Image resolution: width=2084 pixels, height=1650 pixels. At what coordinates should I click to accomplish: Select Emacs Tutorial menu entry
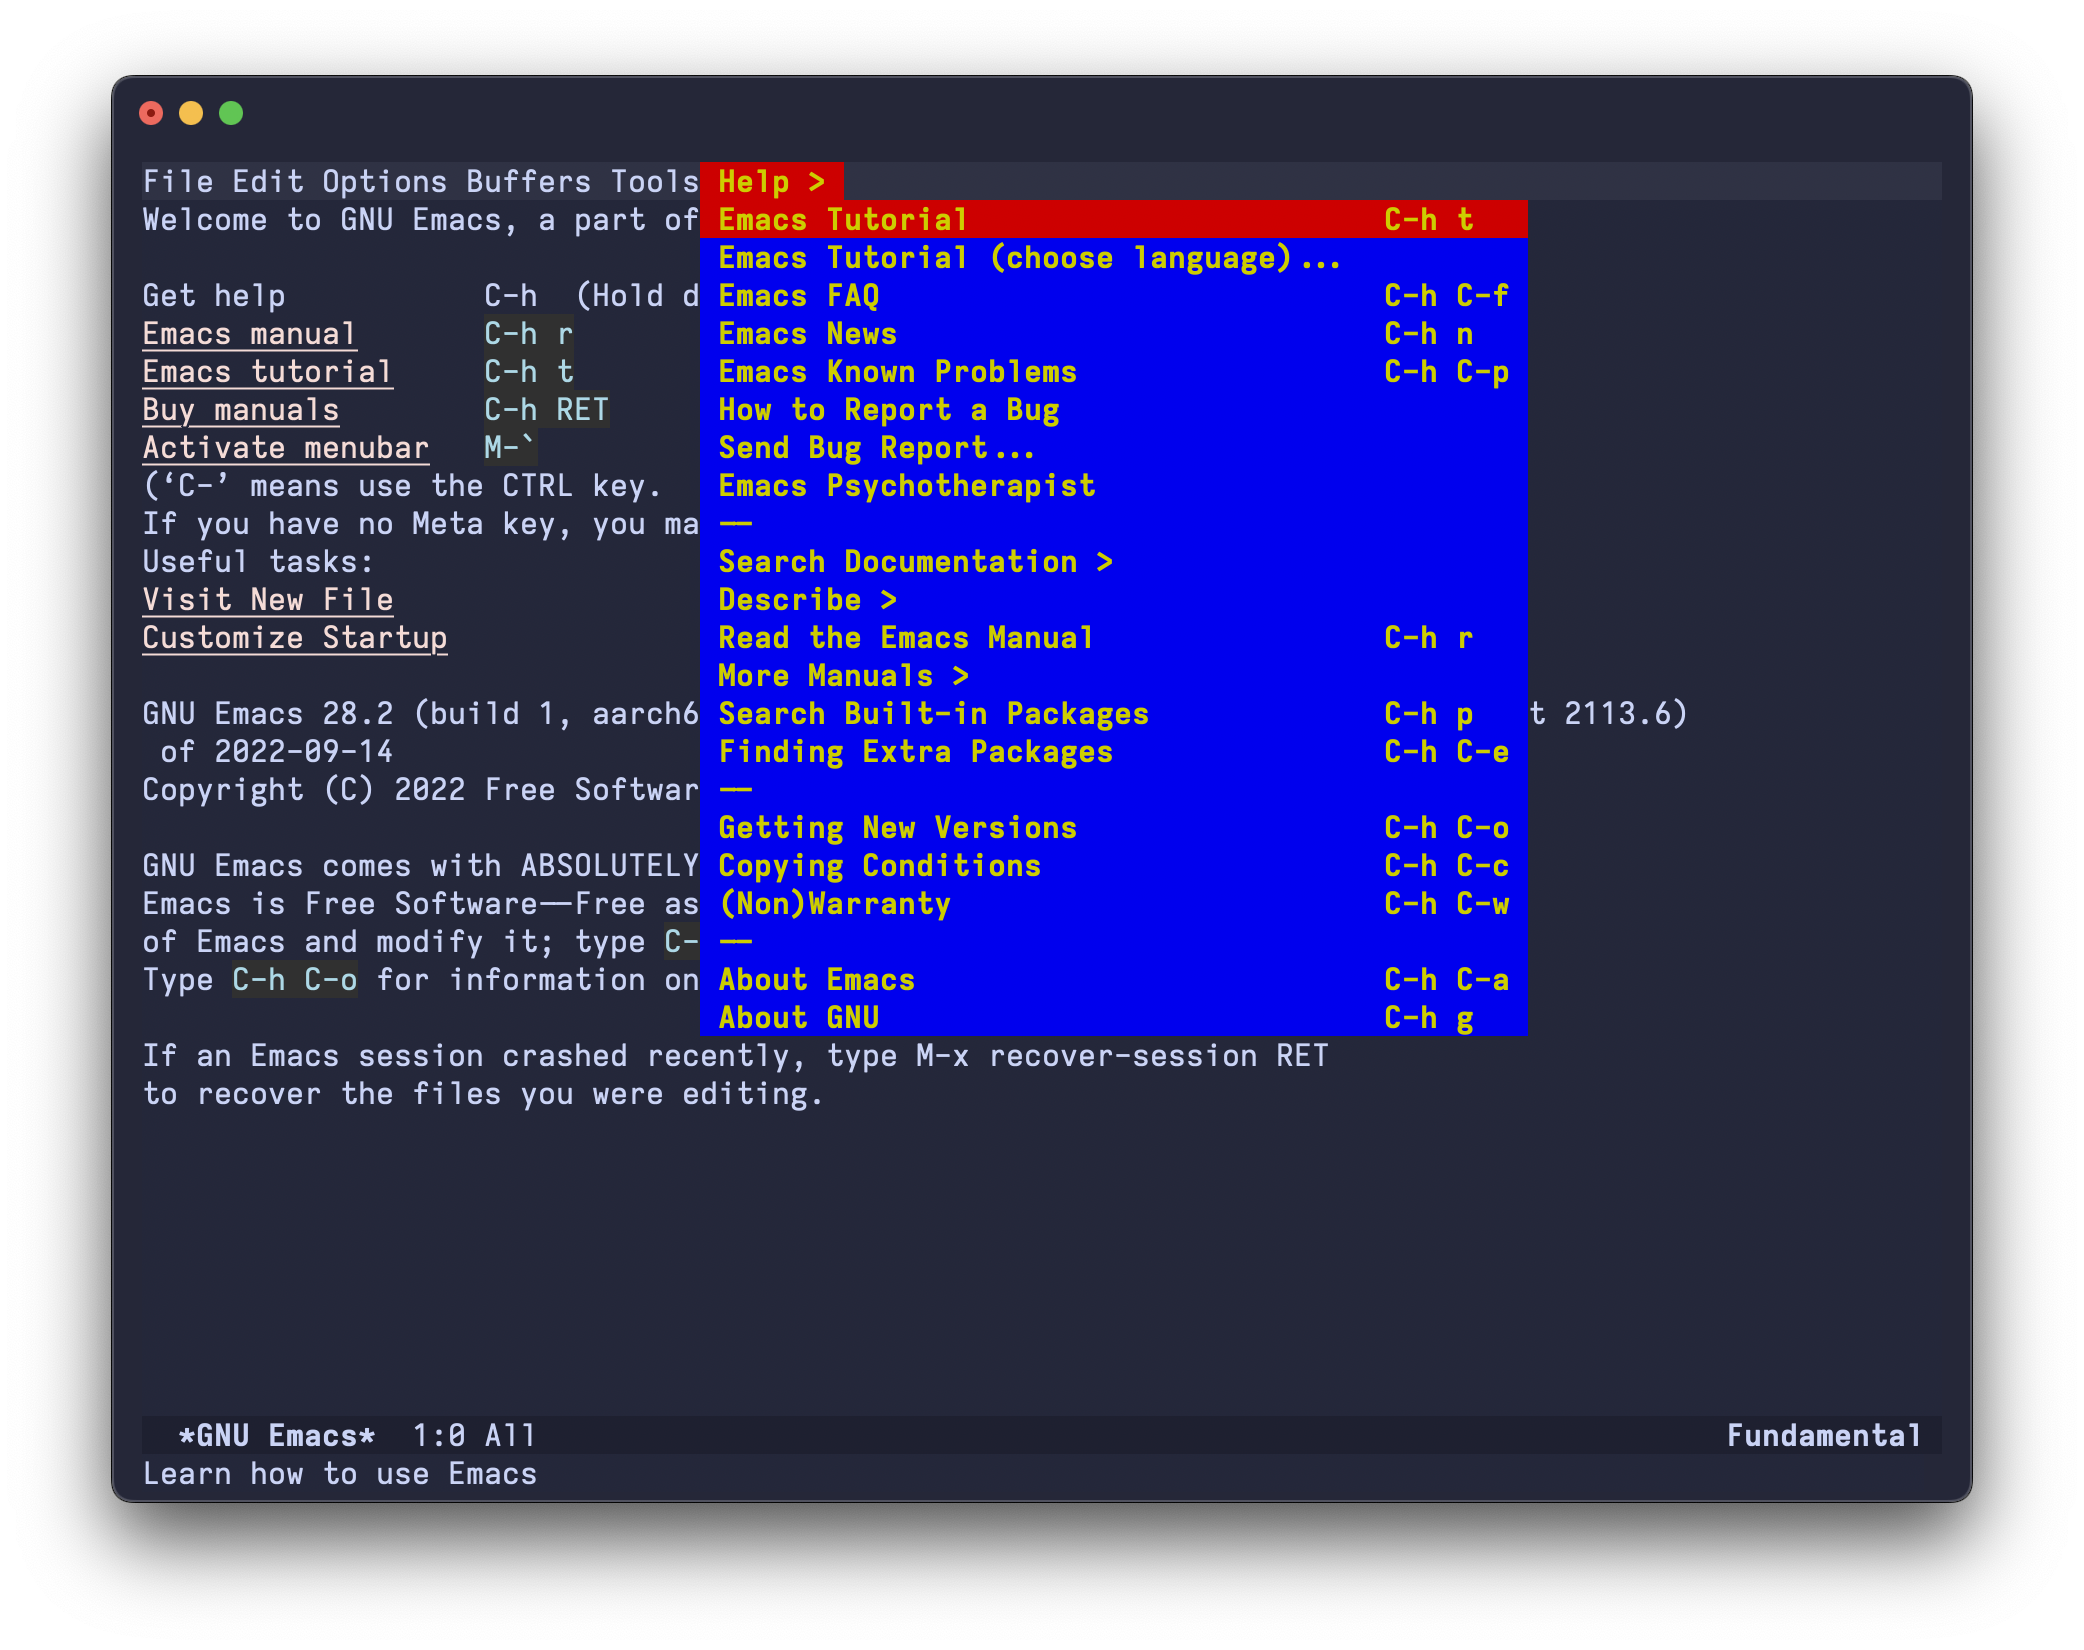pyautogui.click(x=842, y=220)
